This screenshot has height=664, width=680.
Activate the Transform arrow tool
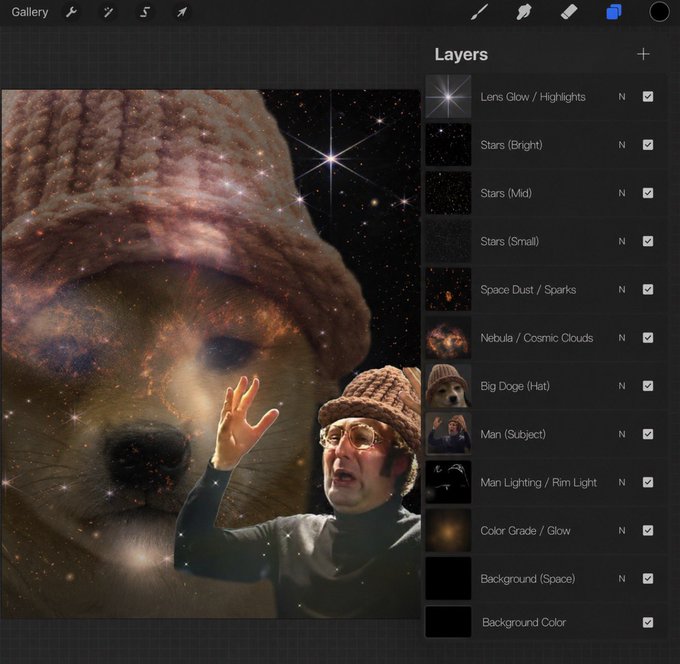coord(182,12)
